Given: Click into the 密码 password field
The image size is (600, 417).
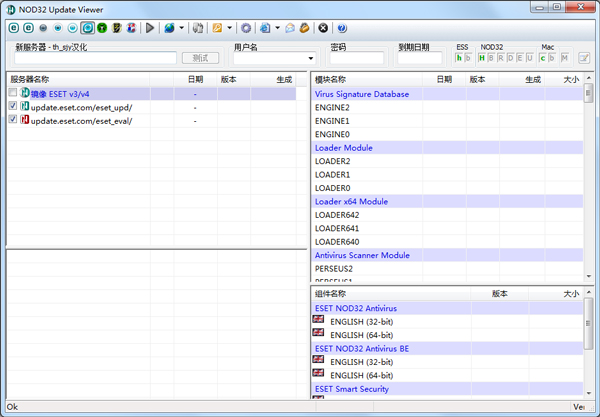Looking at the screenshot, I should [356, 58].
